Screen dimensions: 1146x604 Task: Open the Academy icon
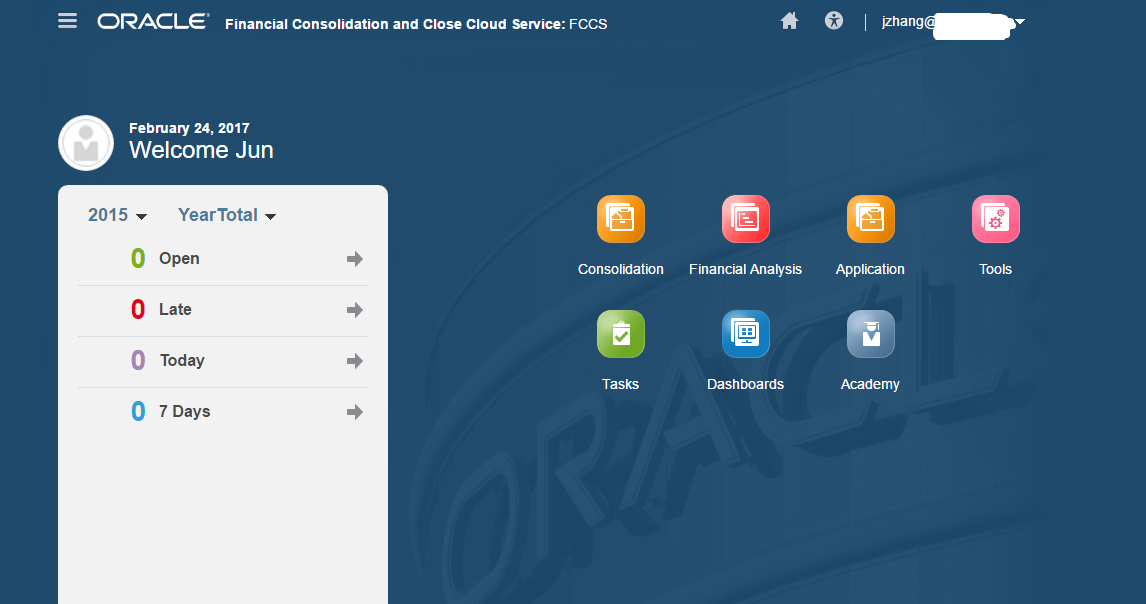coord(870,334)
